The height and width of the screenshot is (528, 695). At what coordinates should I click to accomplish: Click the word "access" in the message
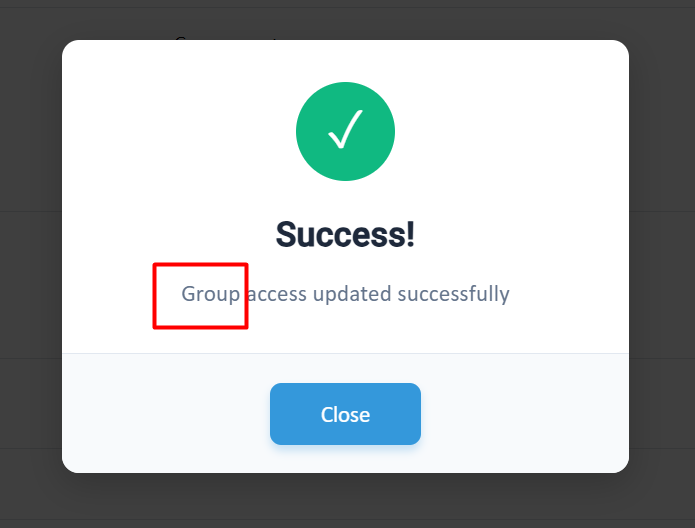[277, 294]
